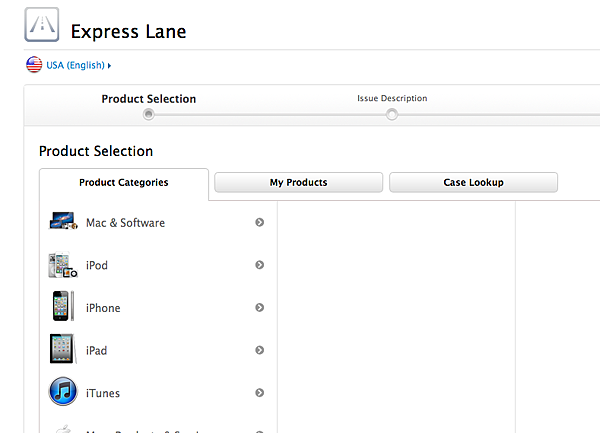Expand iPod with its arrow
Image resolution: width=600 pixels, height=433 pixels.
pos(259,265)
